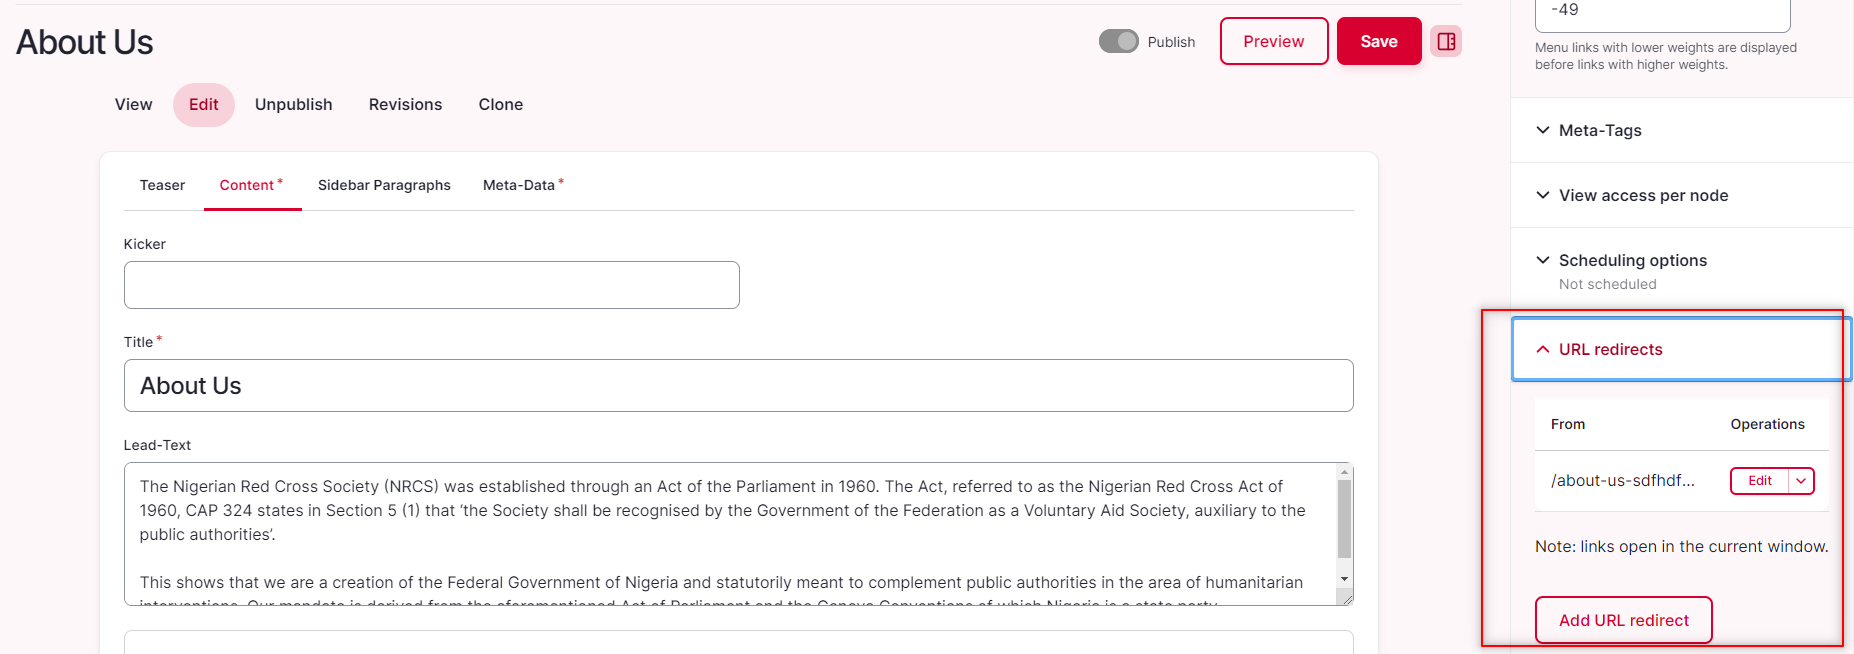The width and height of the screenshot is (1854, 654).
Task: Click into the Title field
Action: (739, 386)
